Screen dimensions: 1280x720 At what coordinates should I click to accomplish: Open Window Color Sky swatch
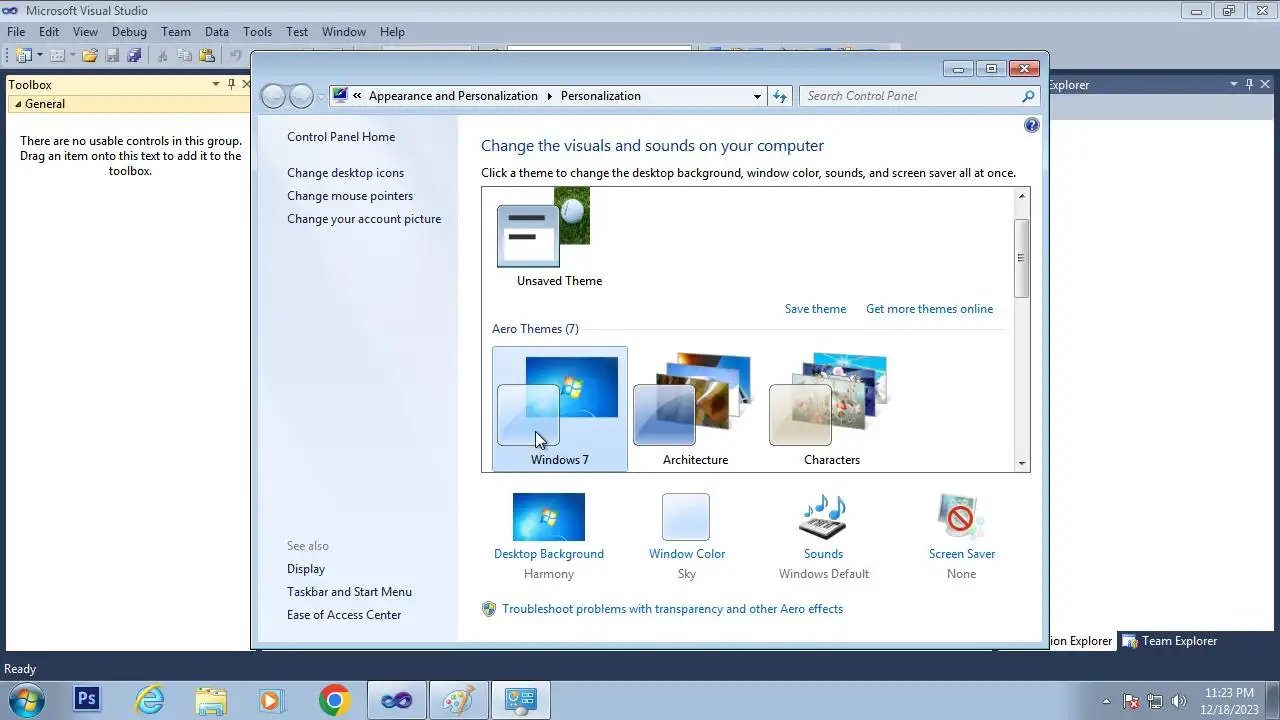point(686,517)
